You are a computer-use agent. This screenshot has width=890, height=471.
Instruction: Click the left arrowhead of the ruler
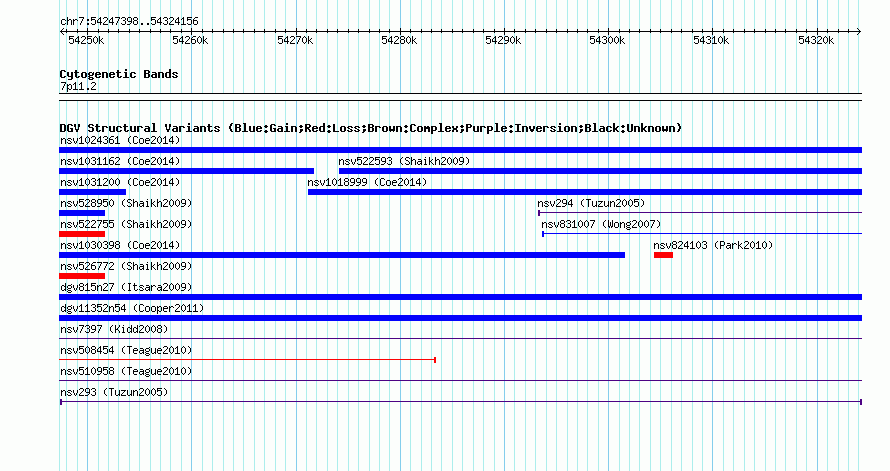coord(62,32)
